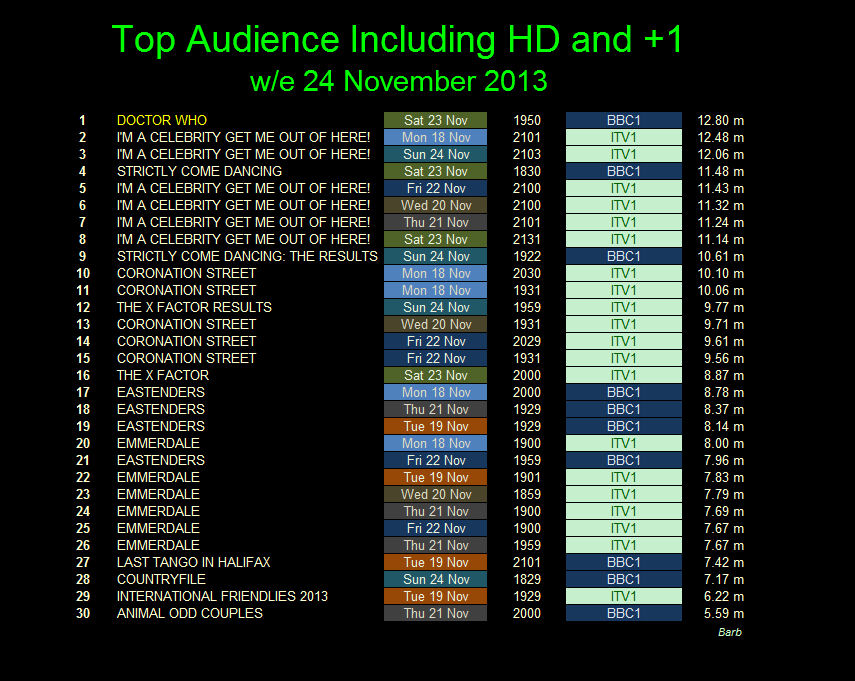Select the 8.00 m audience figure
The image size is (855, 681).
pyautogui.click(x=720, y=443)
